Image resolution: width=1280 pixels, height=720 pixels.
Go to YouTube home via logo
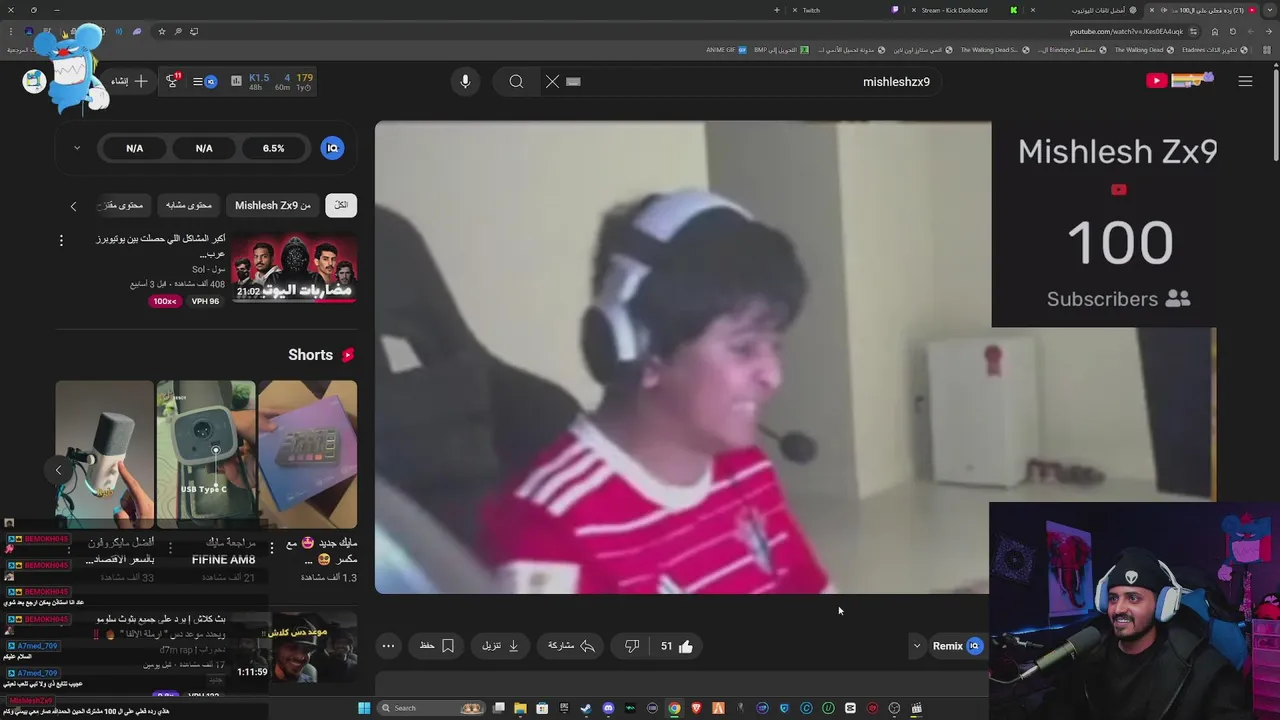tap(1180, 80)
